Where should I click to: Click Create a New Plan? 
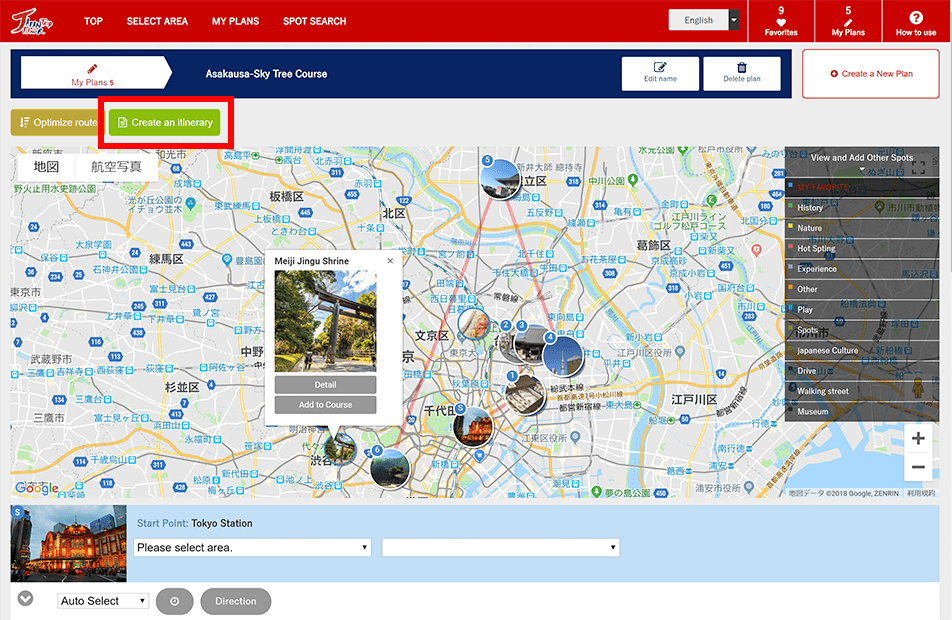(x=871, y=73)
